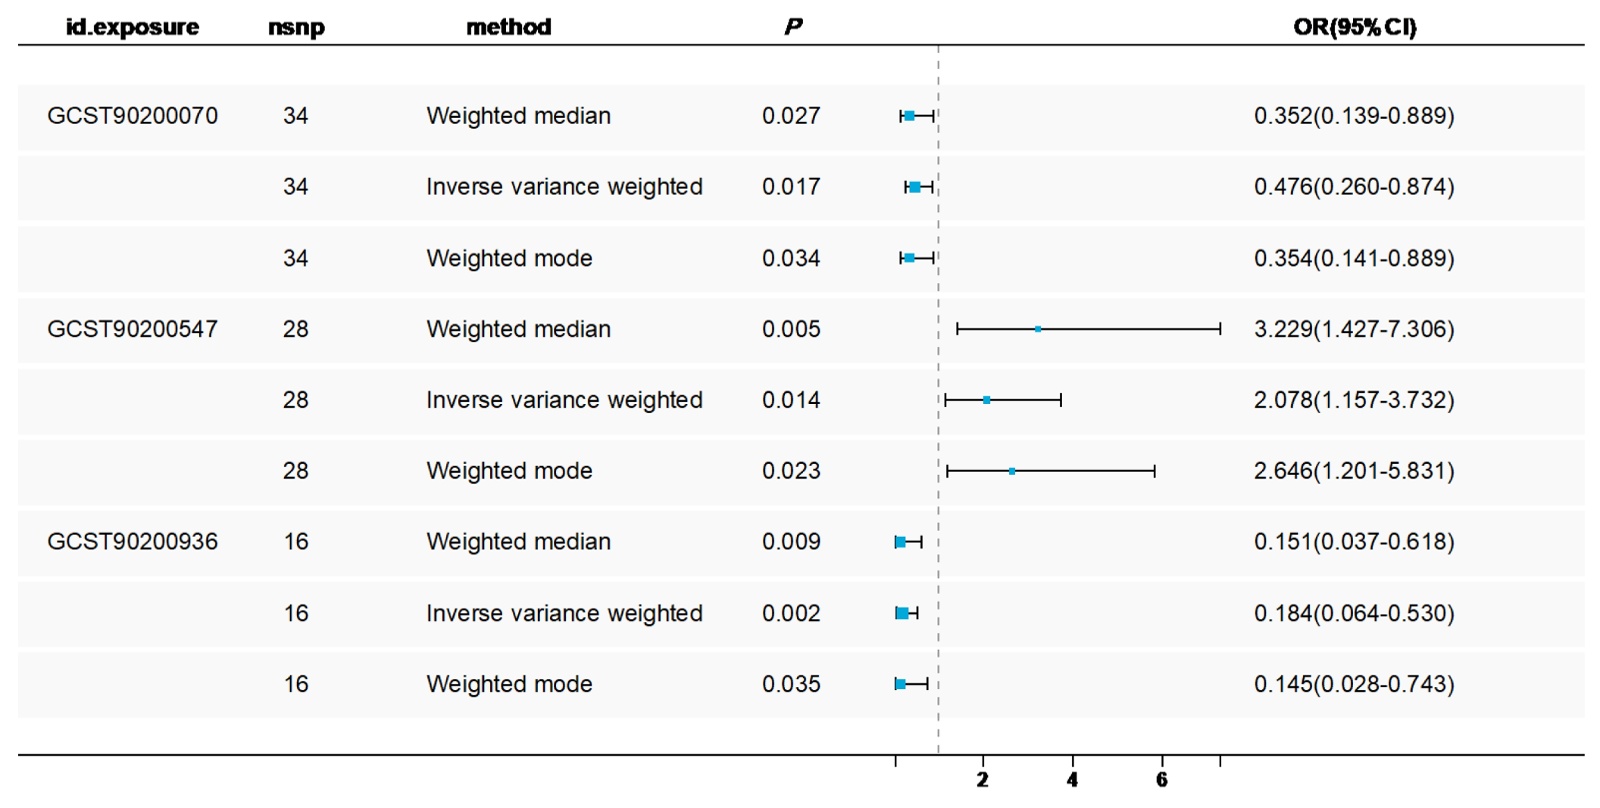Click the OR text 3.229(1.427-7.306)
This screenshot has height=808, width=1600.
click(x=1354, y=329)
